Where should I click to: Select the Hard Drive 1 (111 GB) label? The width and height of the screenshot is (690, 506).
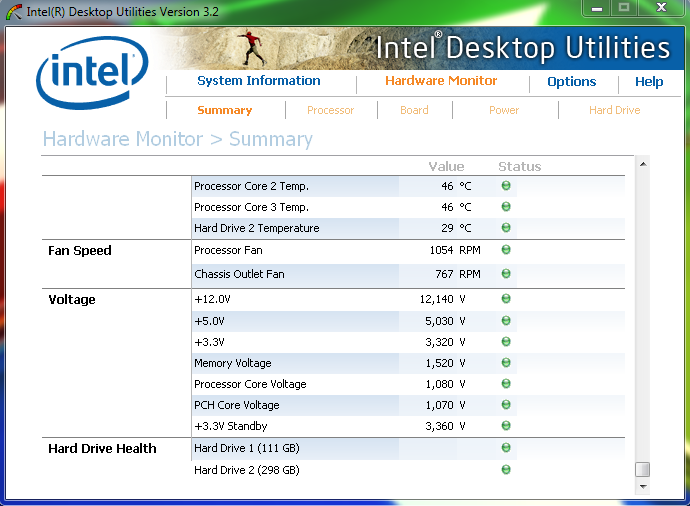click(247, 448)
